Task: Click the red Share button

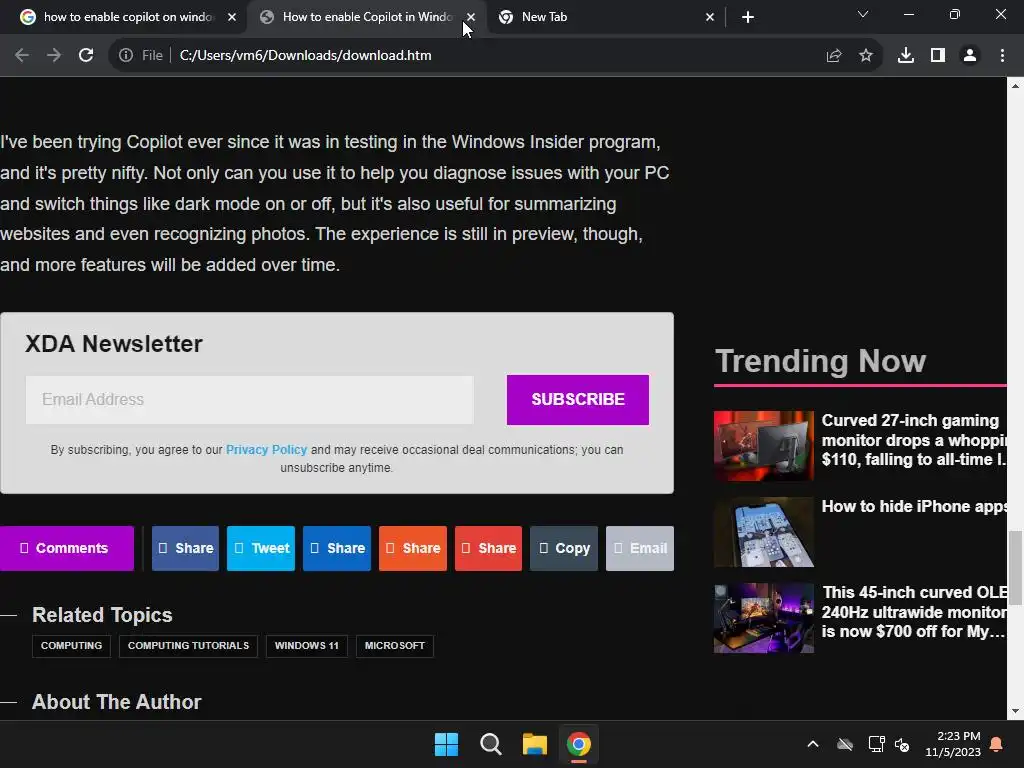Action: click(488, 549)
